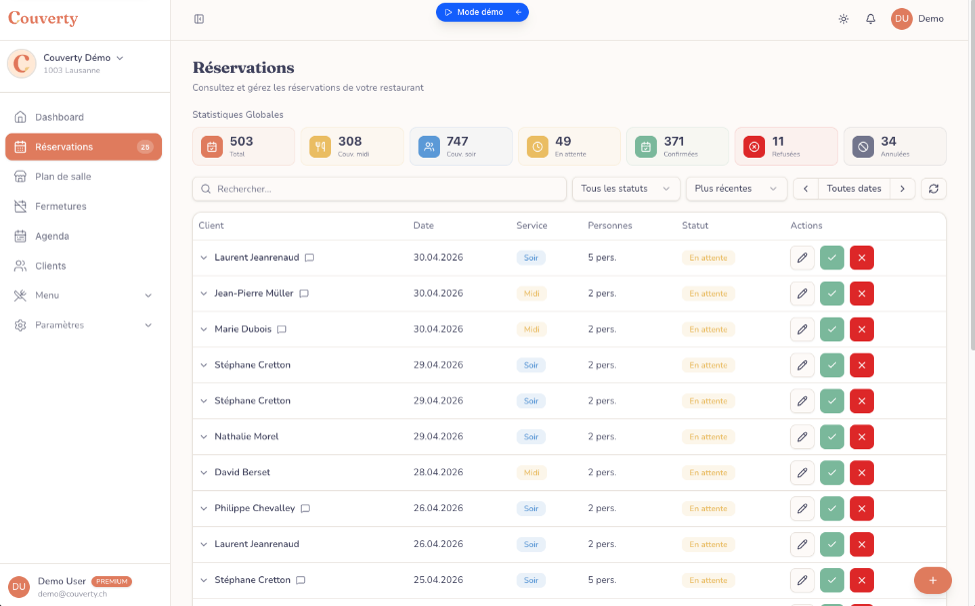
Task: Refuse Philippe Chevalley's reservation
Action: tap(862, 508)
